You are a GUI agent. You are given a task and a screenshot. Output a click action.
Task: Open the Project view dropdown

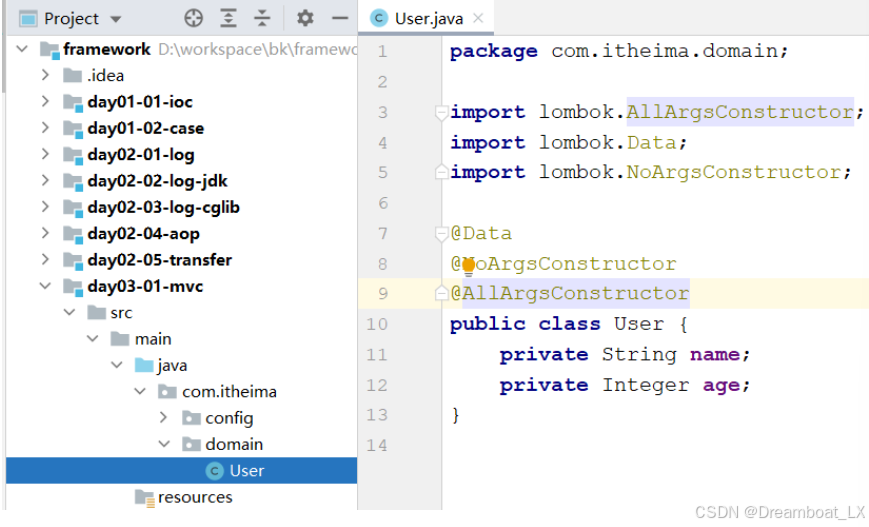click(x=115, y=19)
